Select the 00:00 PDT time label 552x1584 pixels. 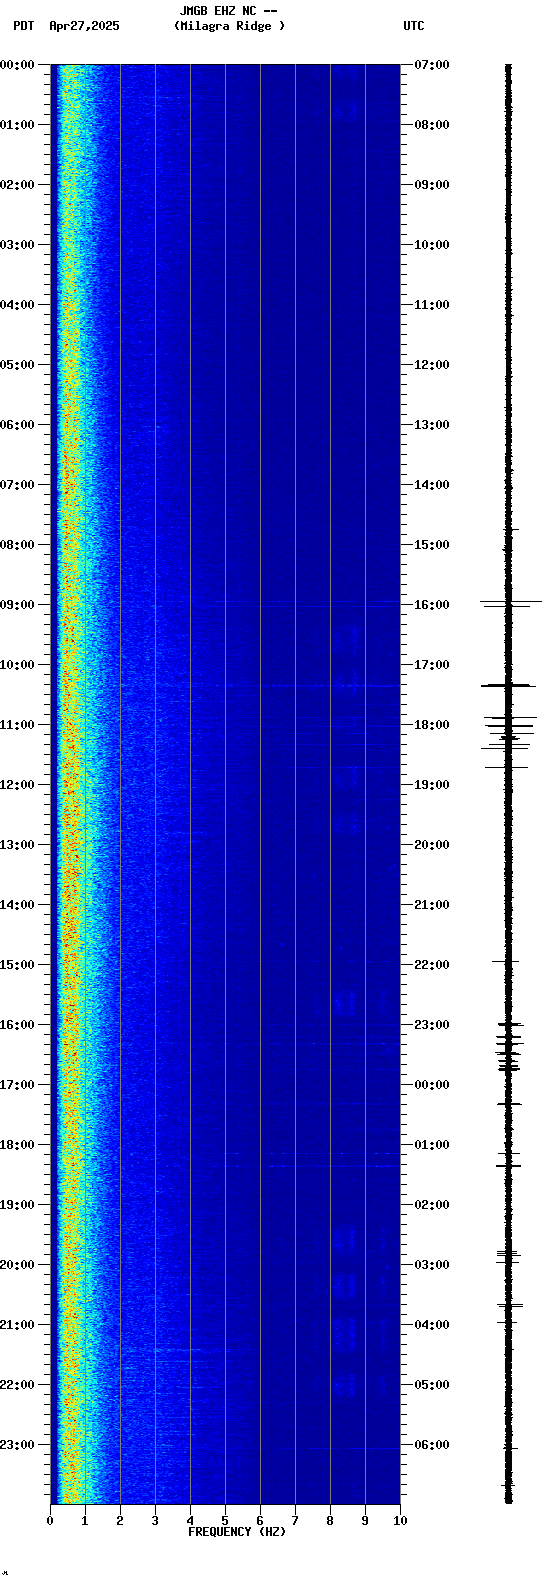[17, 65]
